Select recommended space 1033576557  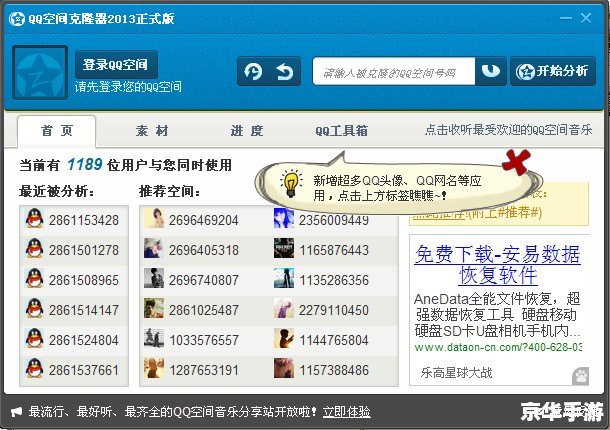coord(203,340)
